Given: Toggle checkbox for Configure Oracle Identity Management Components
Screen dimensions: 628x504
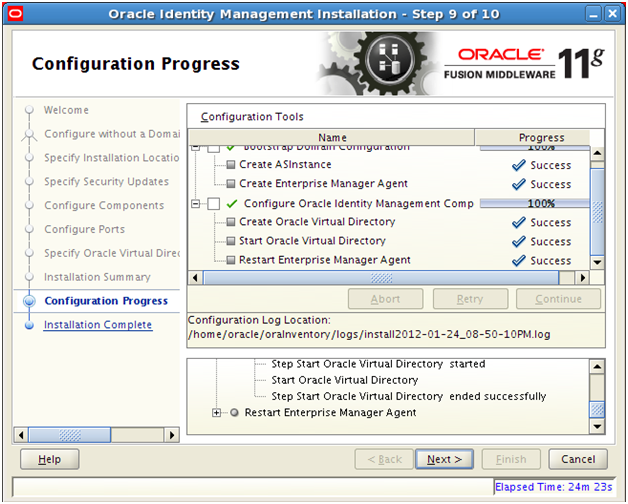Looking at the screenshot, I should 213,204.
